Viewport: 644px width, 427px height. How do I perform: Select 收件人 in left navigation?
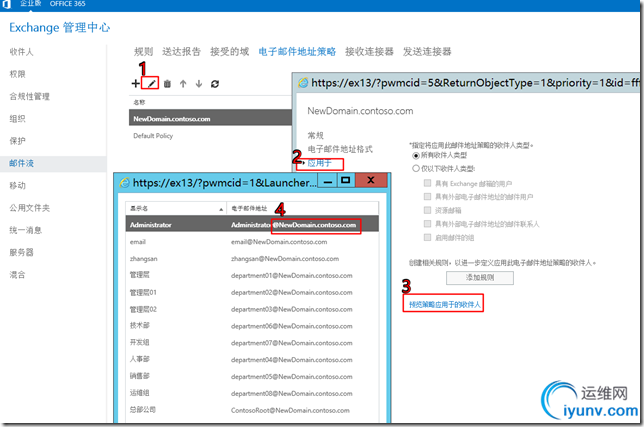tap(21, 52)
